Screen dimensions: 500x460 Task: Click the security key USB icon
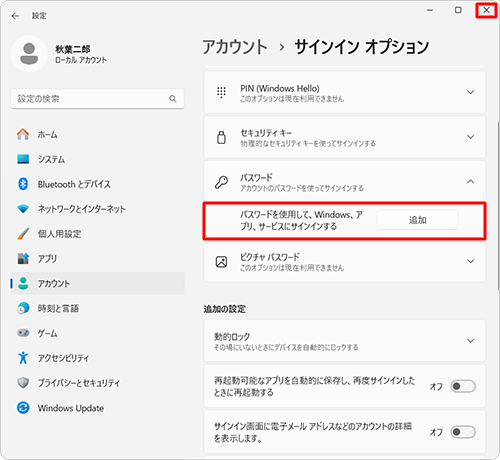221,137
